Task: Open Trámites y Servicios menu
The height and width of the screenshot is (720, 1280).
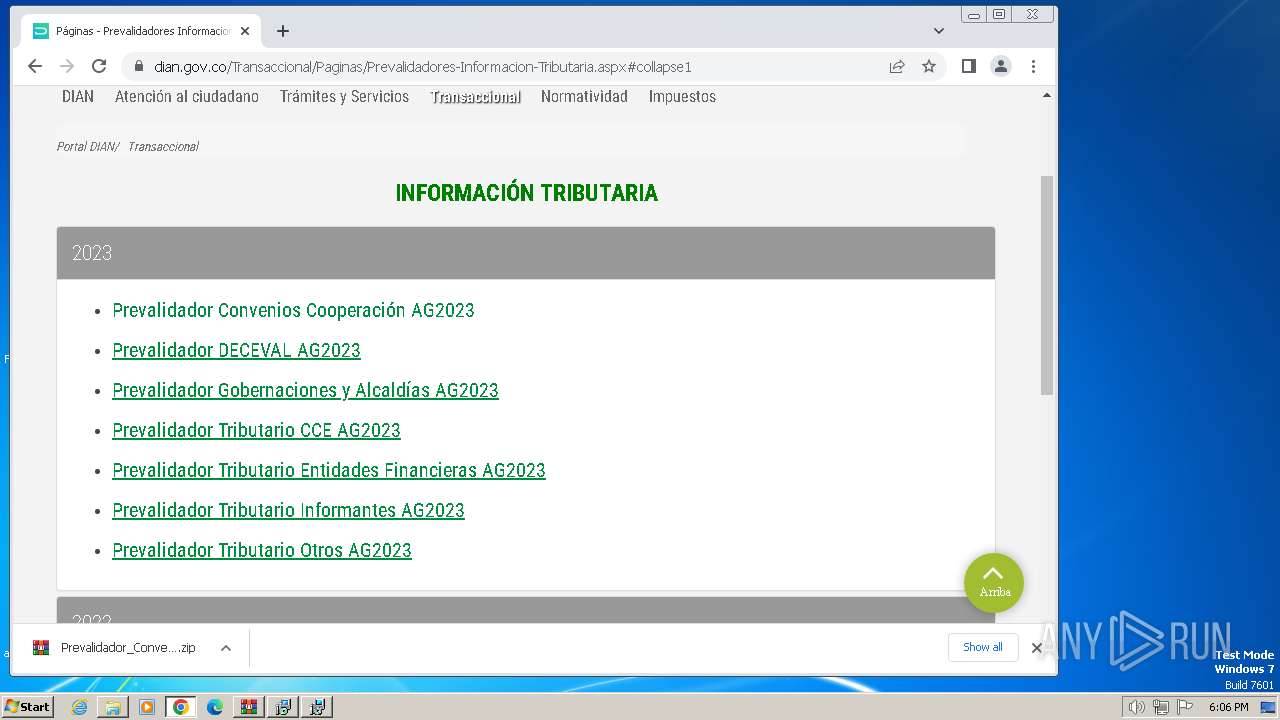Action: coord(344,97)
